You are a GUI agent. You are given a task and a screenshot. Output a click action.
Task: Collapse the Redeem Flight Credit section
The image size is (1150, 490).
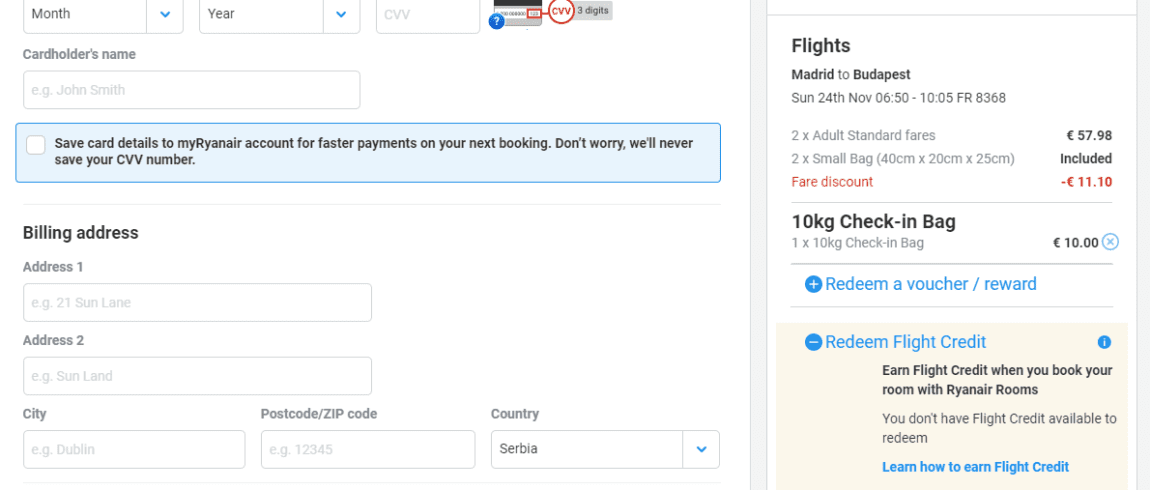point(905,342)
